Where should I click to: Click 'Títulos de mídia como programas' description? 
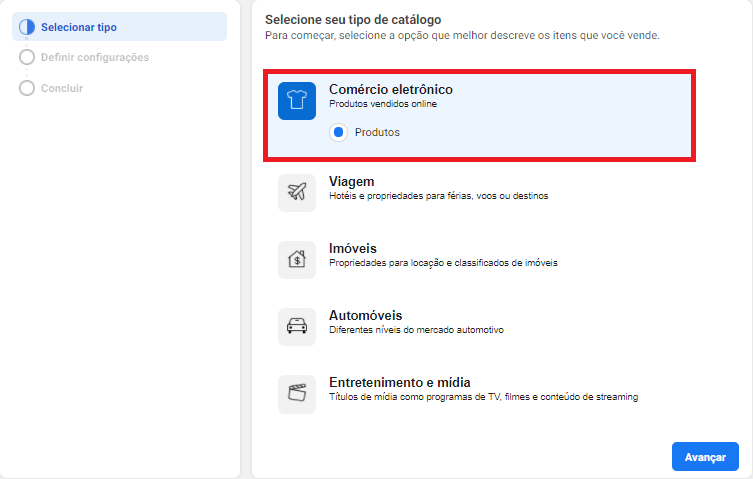pos(484,397)
